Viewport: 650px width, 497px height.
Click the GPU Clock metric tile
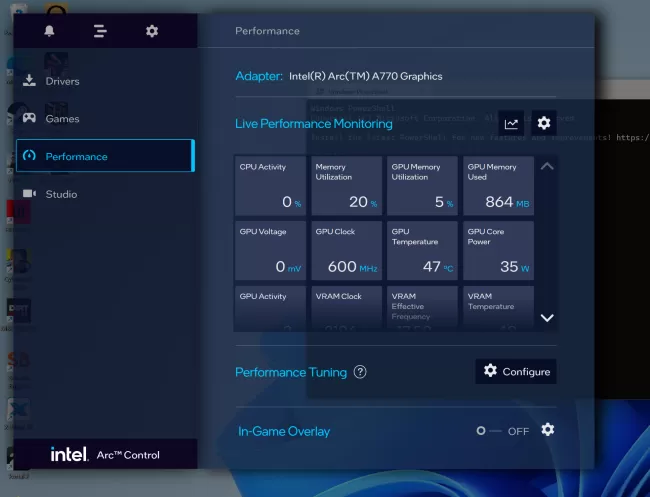point(346,251)
